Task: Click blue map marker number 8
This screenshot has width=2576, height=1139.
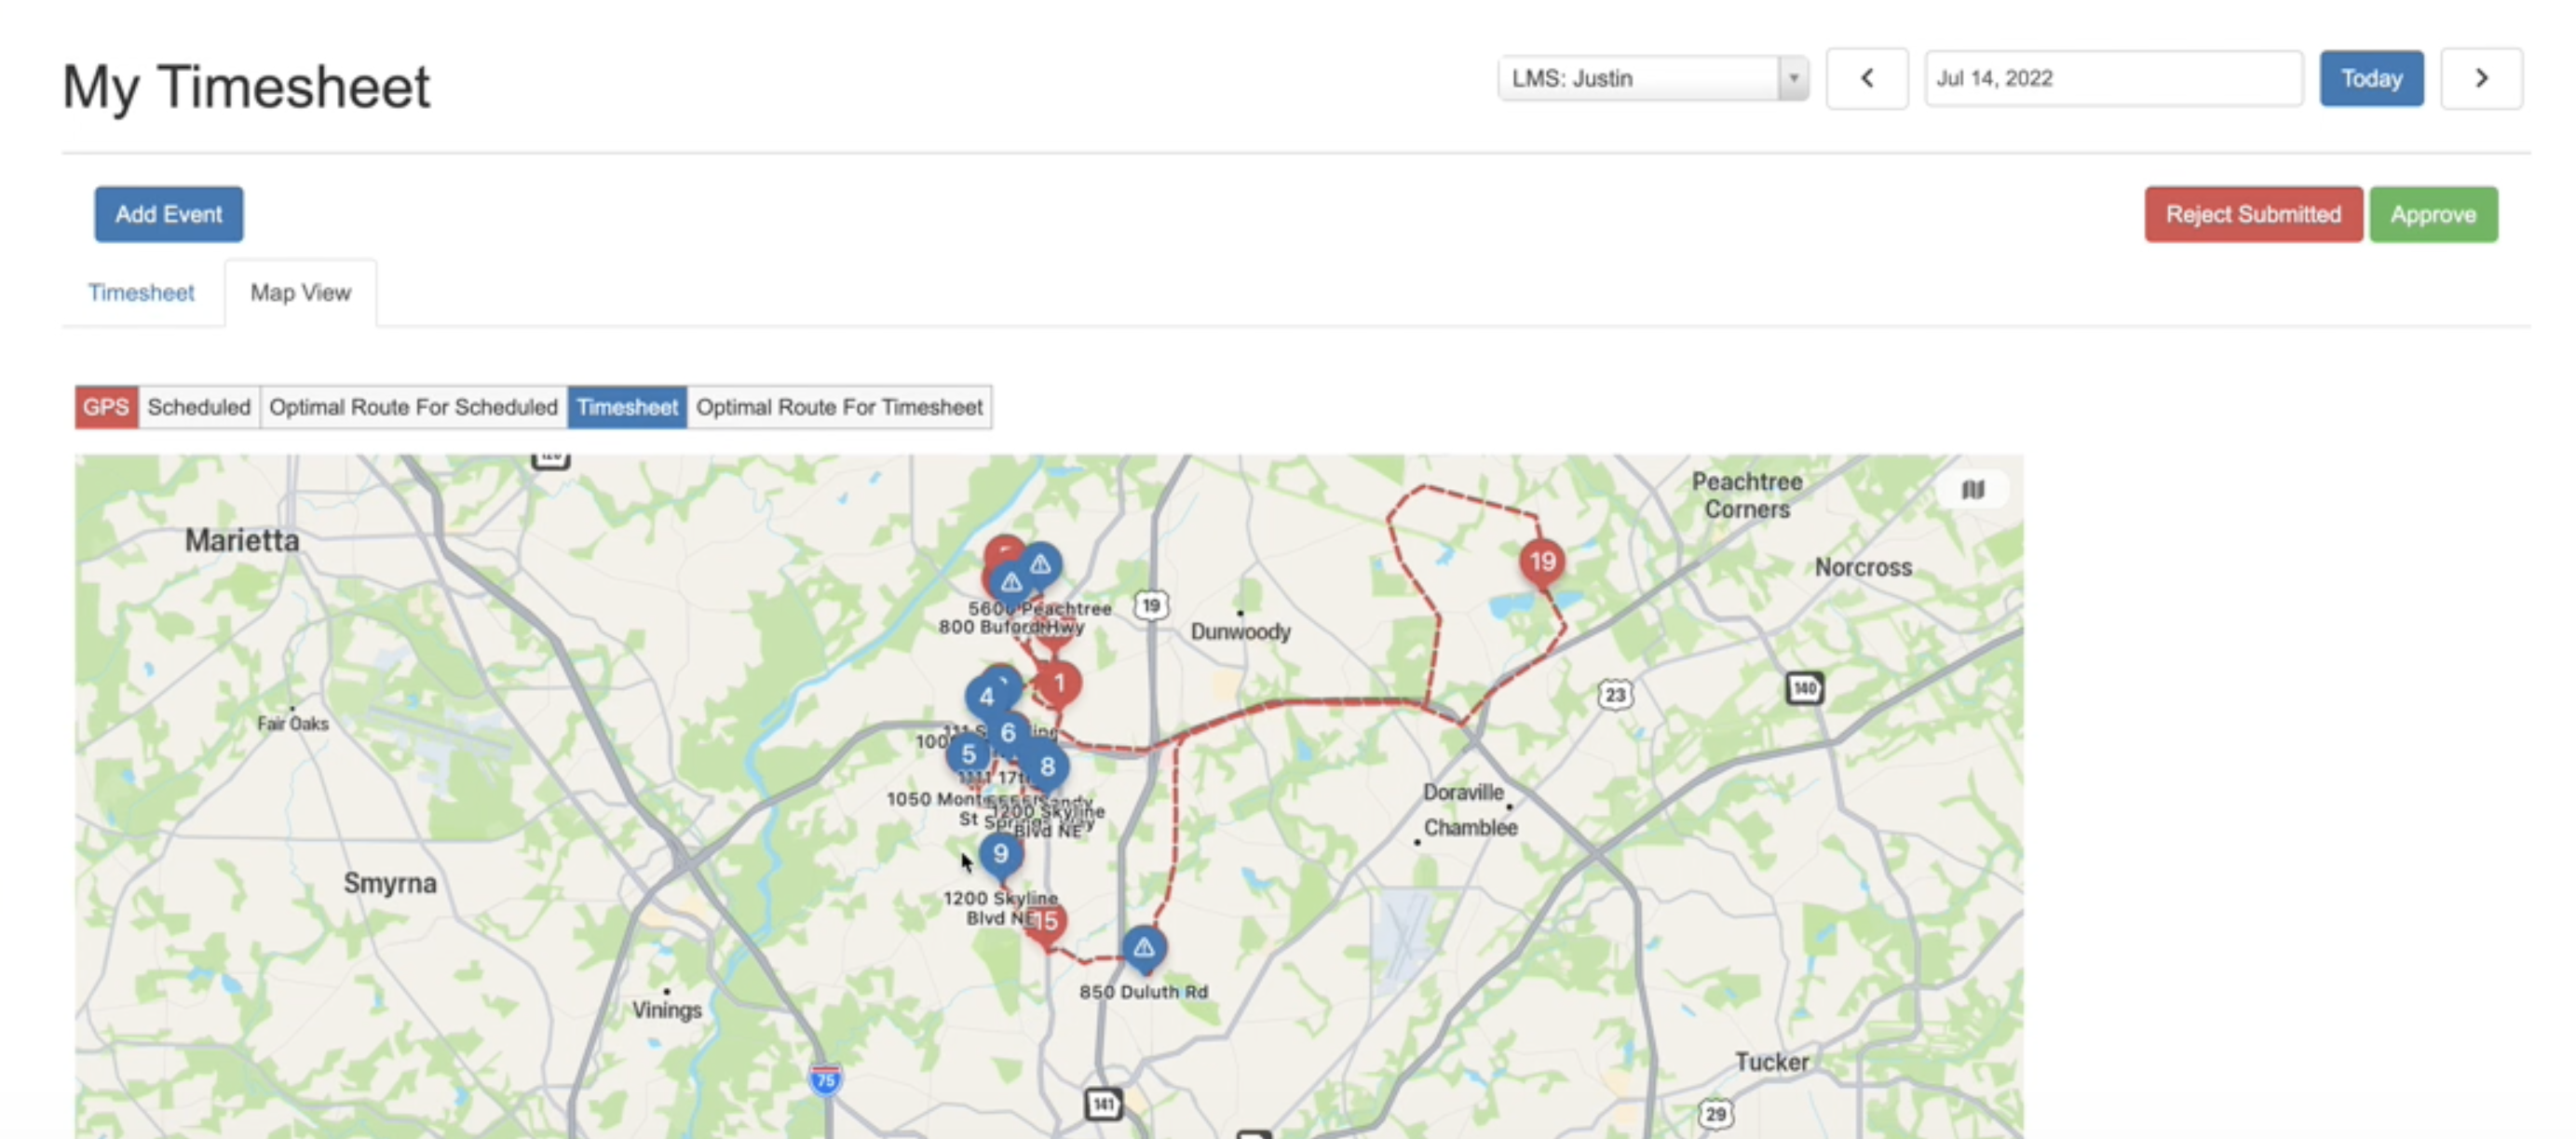Action: pyautogui.click(x=1047, y=766)
